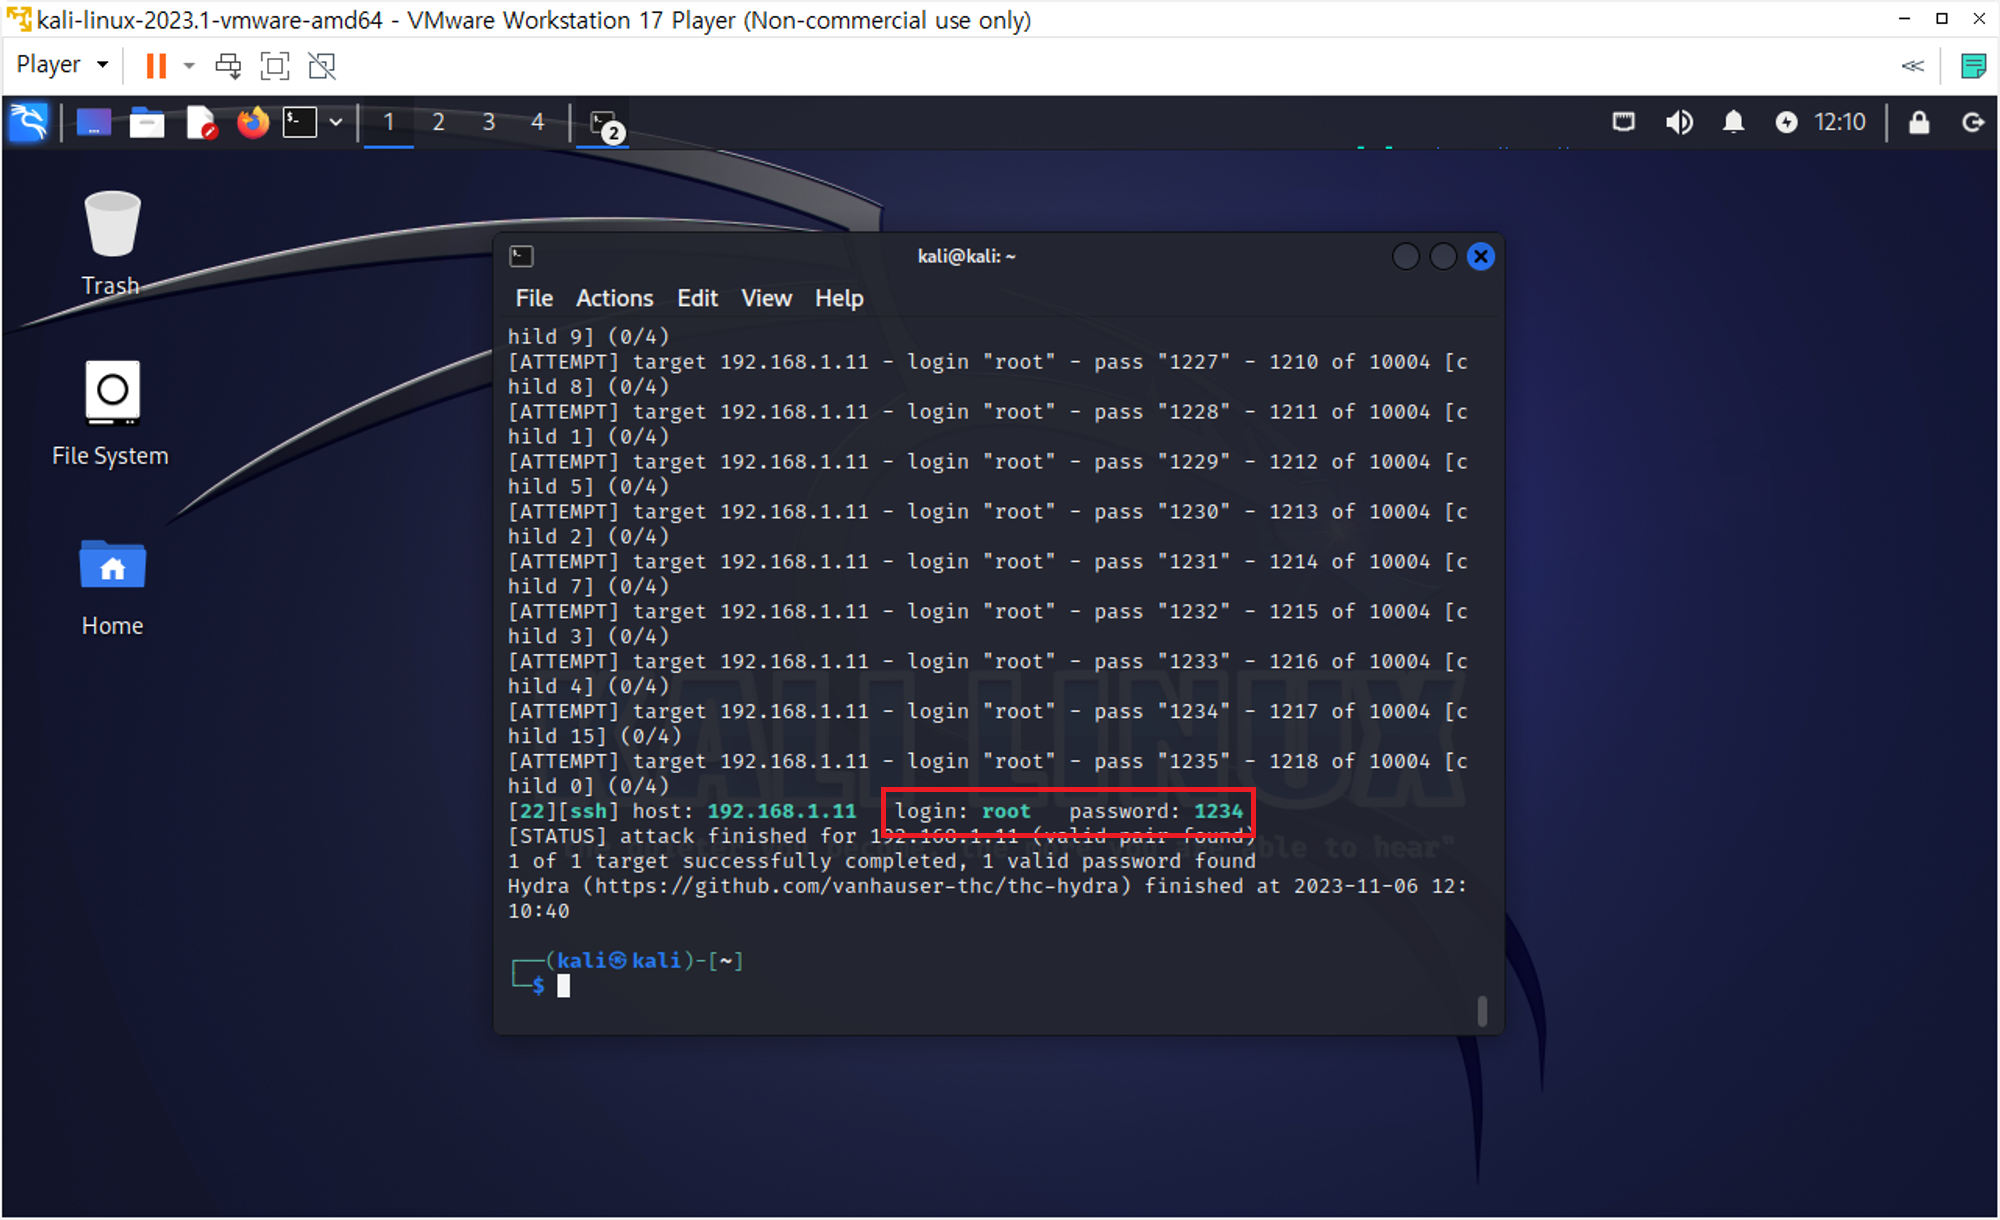Screen dimensions: 2000x1220
Task: Click the power manager tray icon
Action: [x=1786, y=122]
